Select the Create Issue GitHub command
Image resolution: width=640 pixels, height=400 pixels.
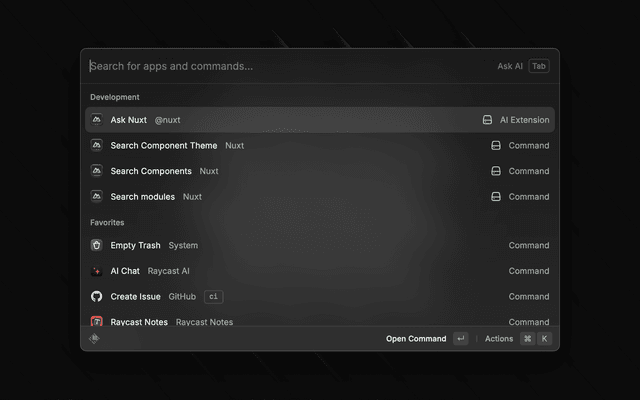(320, 296)
